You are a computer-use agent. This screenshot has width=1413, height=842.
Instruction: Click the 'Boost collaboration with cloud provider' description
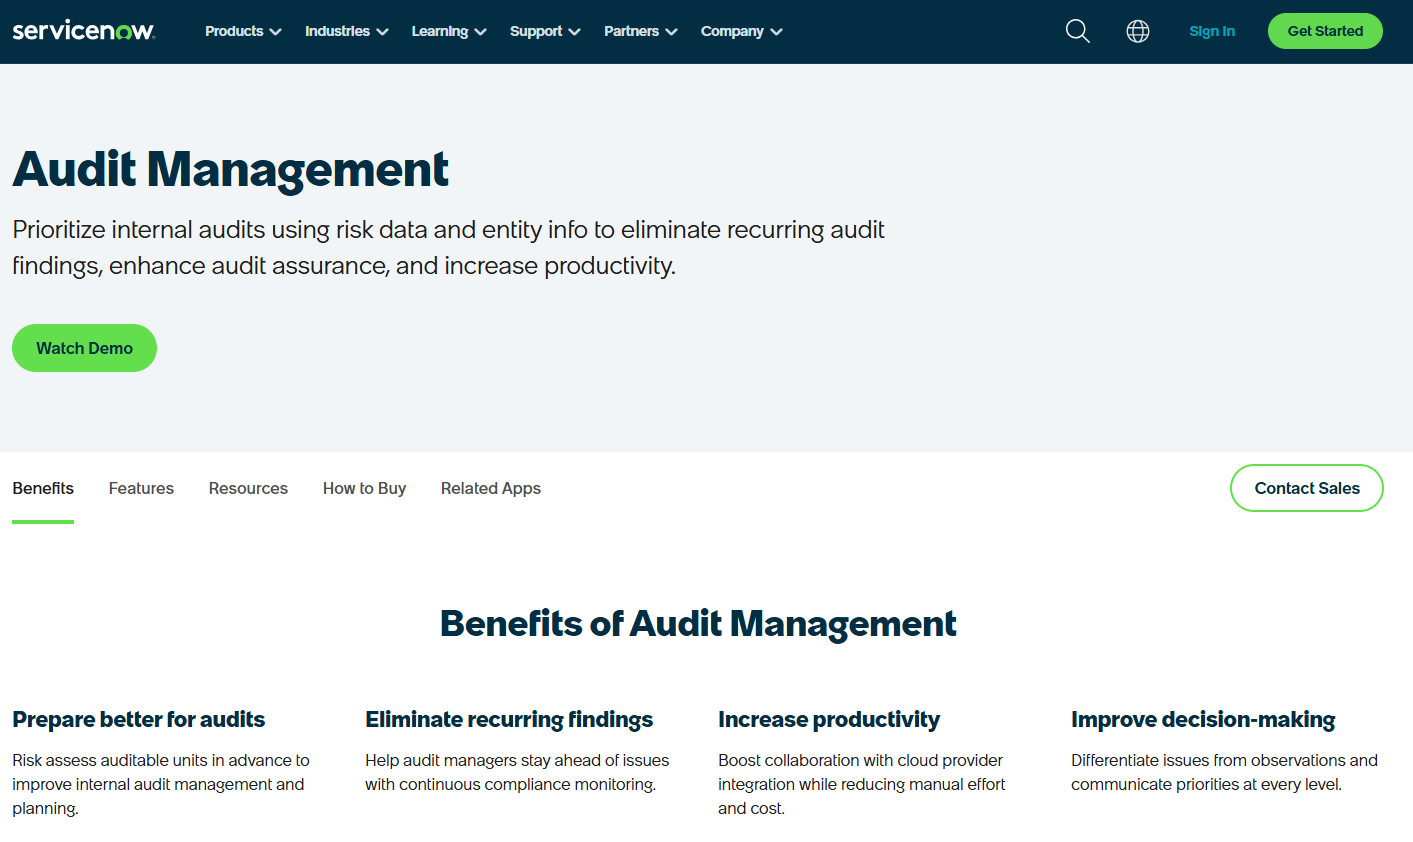[x=862, y=784]
